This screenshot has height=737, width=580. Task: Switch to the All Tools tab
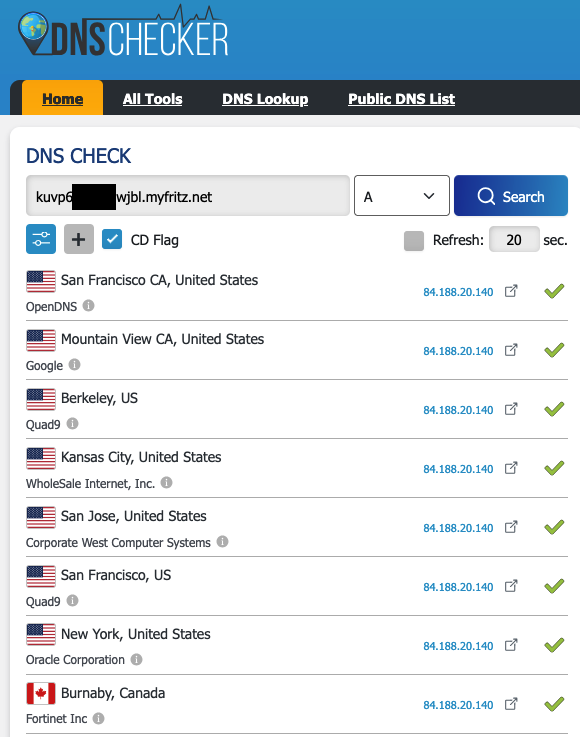click(x=152, y=99)
